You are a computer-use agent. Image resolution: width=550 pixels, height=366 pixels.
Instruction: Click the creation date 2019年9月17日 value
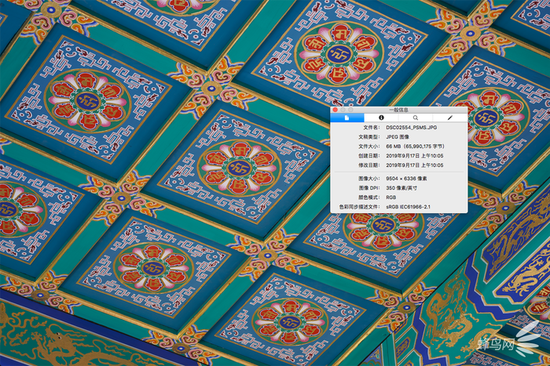(x=415, y=156)
